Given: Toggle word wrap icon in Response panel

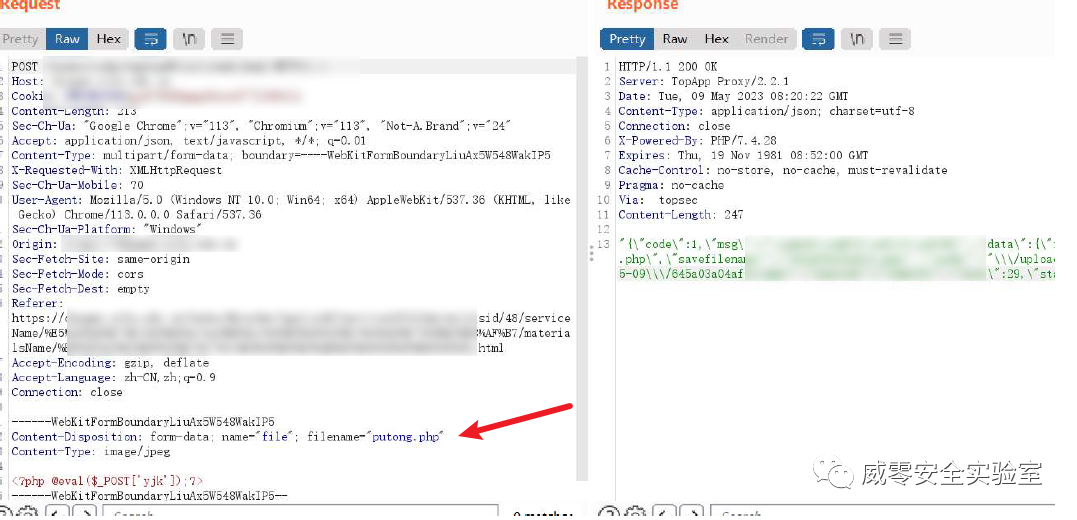Looking at the screenshot, I should click(818, 39).
